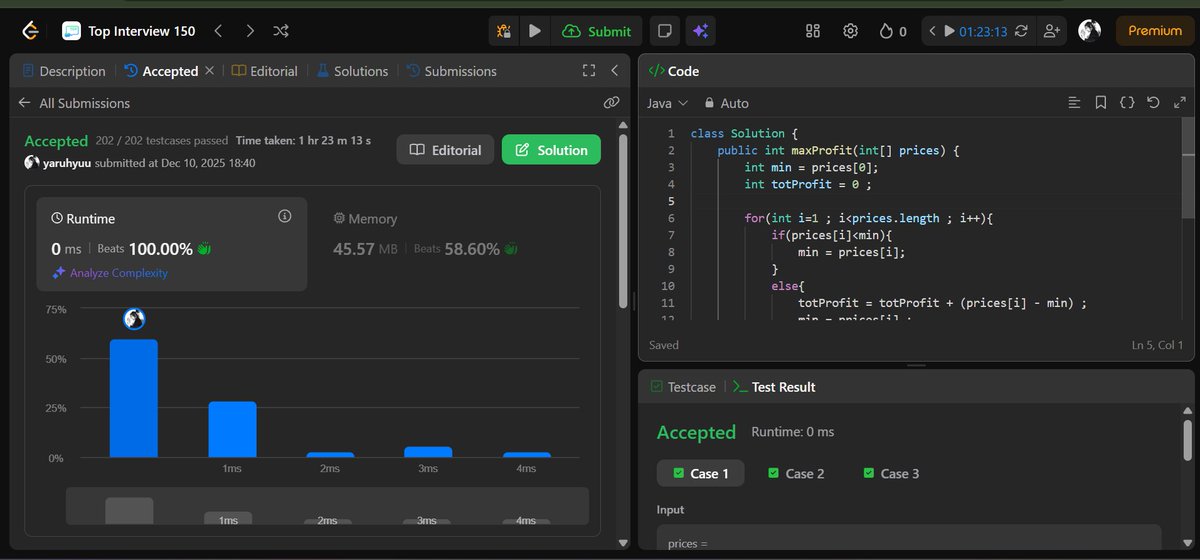Click Analyze Complexity link
This screenshot has height=560, width=1200.
(110, 273)
